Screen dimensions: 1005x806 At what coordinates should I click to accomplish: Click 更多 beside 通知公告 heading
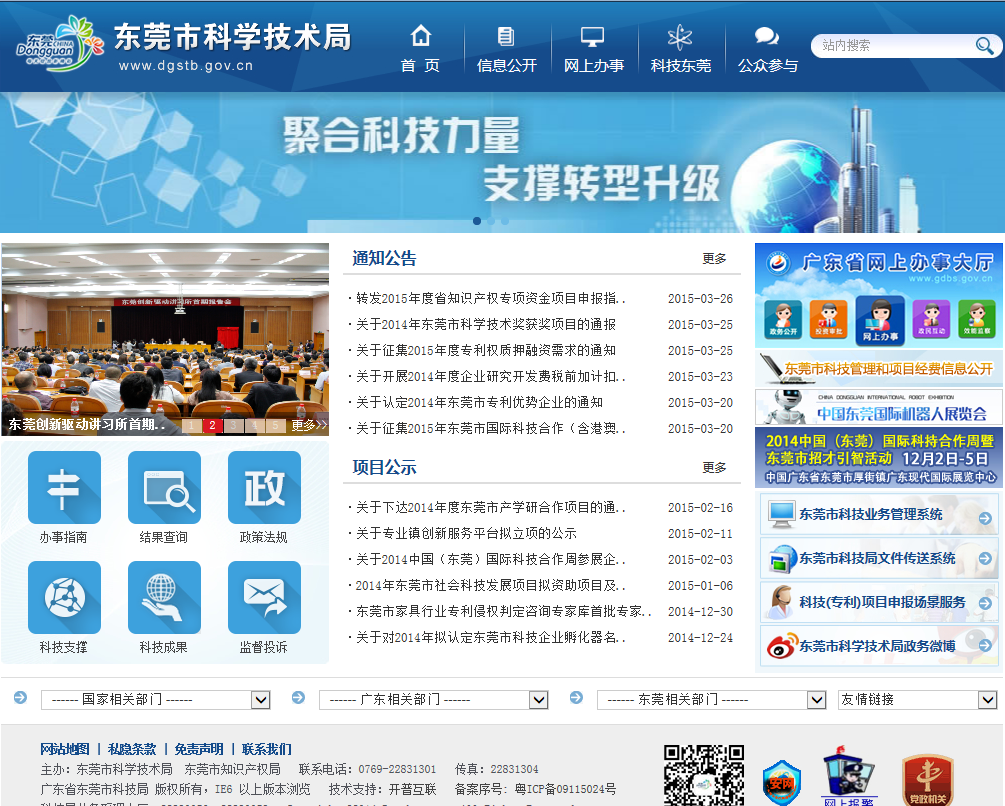click(x=714, y=258)
